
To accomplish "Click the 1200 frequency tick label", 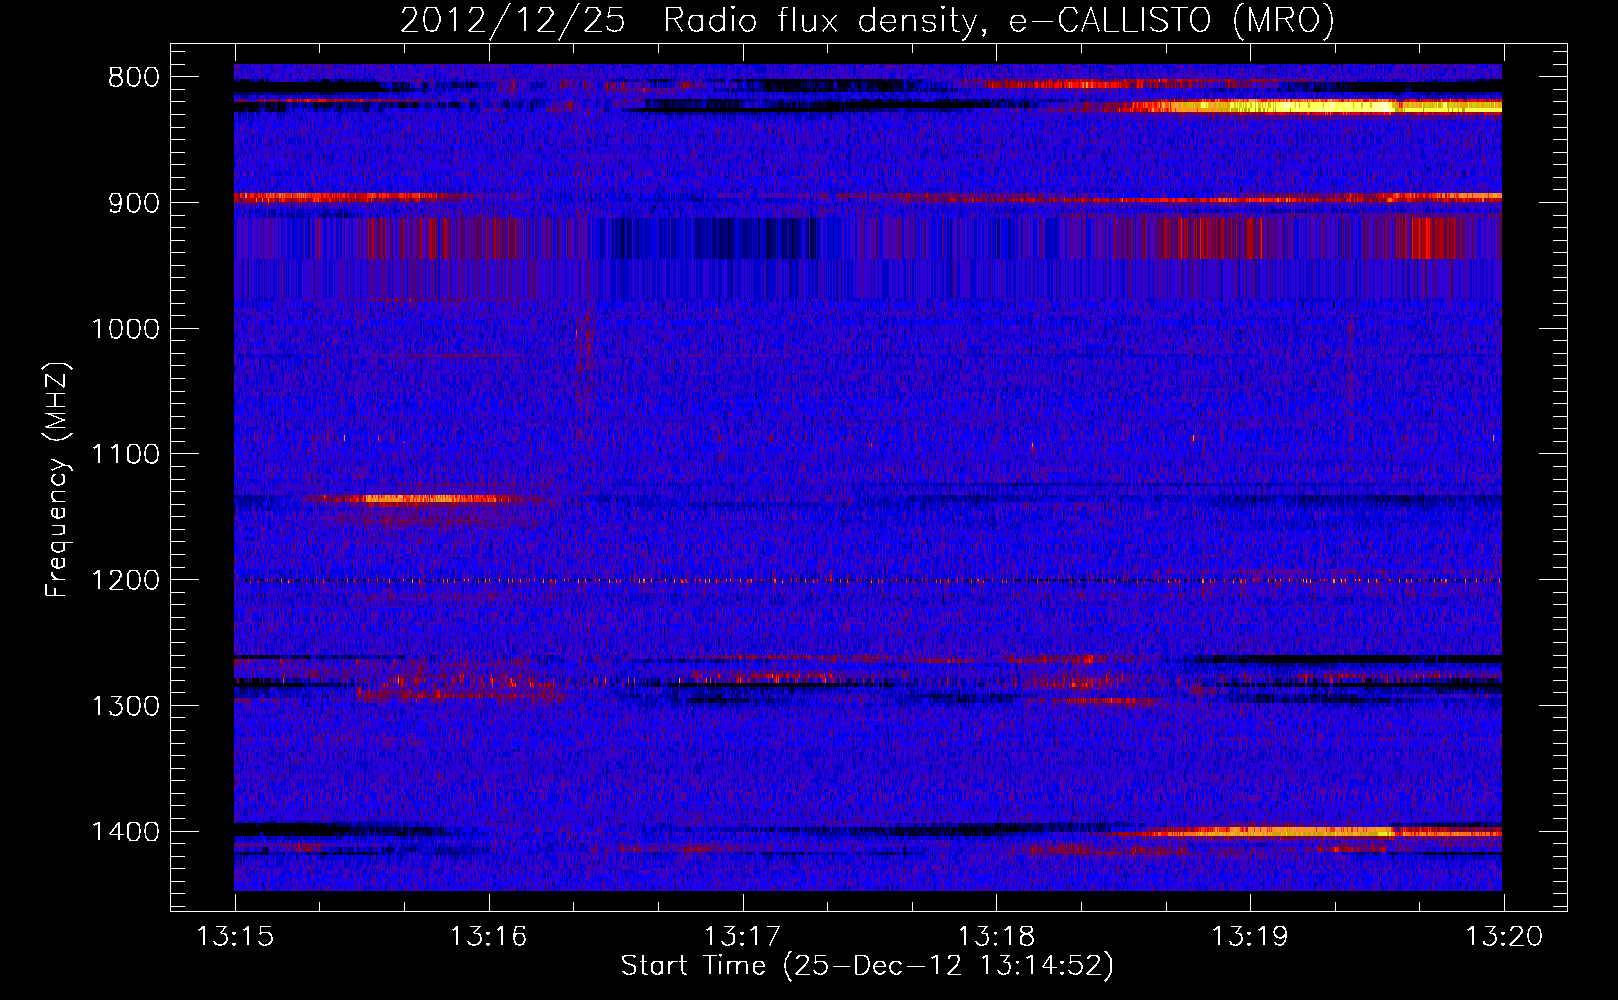I will tap(125, 581).
